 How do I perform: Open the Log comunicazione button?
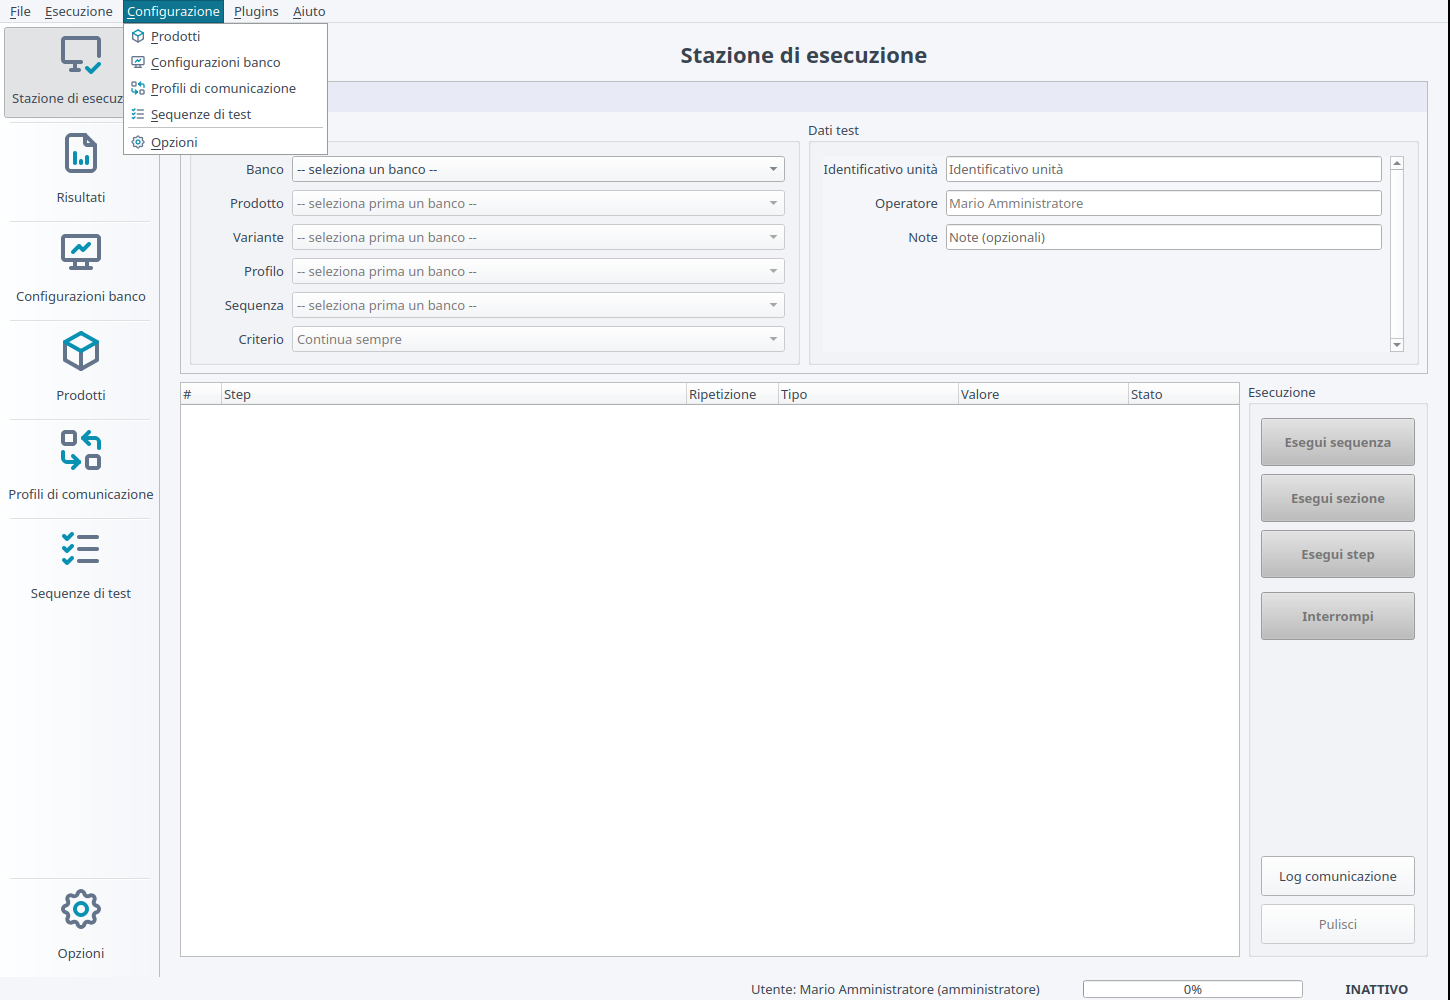click(1338, 876)
